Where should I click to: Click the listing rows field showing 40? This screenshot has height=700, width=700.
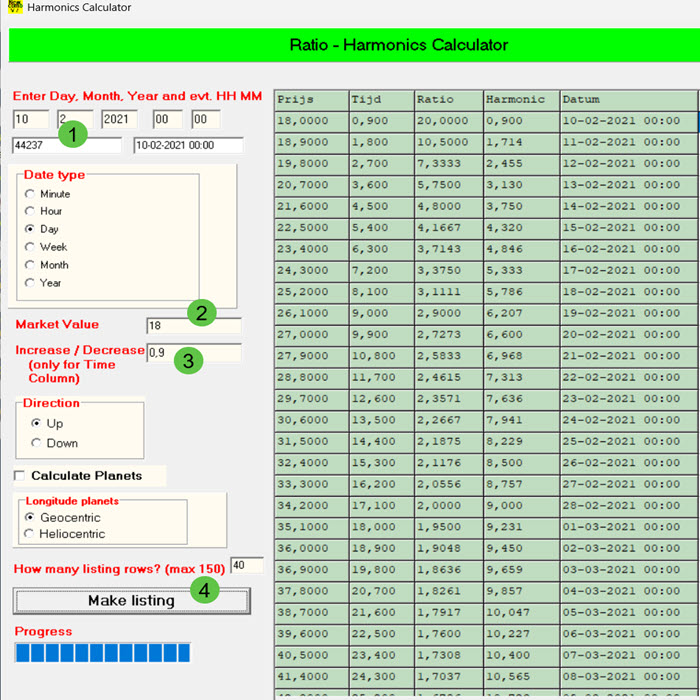[247, 565]
